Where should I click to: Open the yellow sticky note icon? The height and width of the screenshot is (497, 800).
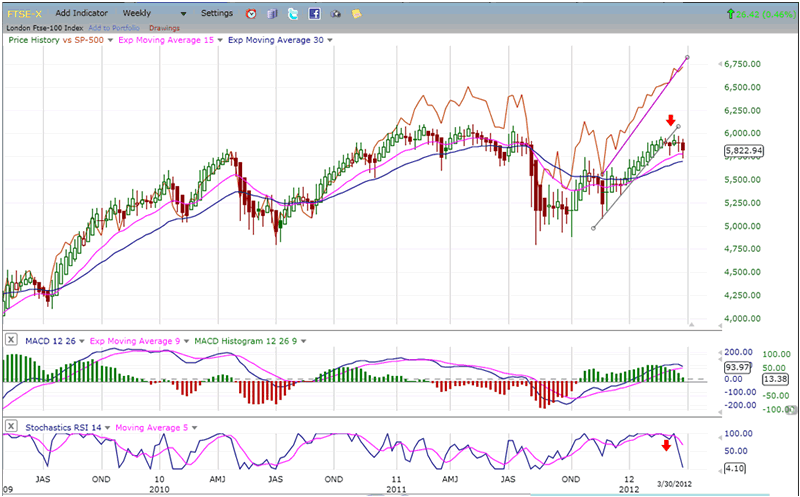[356, 14]
